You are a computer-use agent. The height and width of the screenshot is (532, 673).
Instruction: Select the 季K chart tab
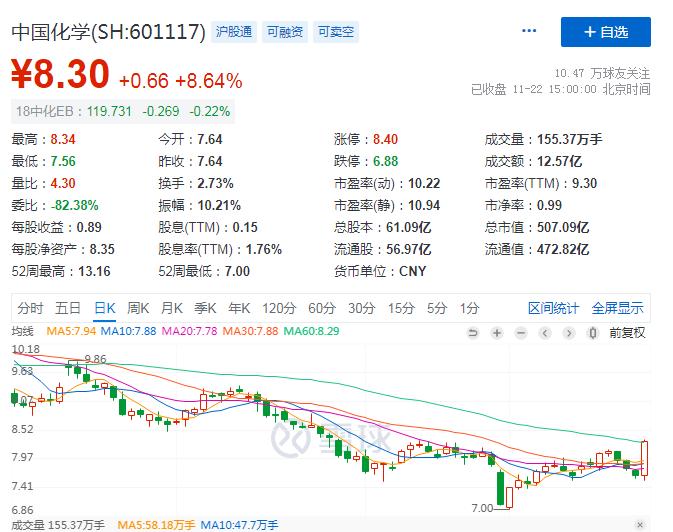(205, 308)
